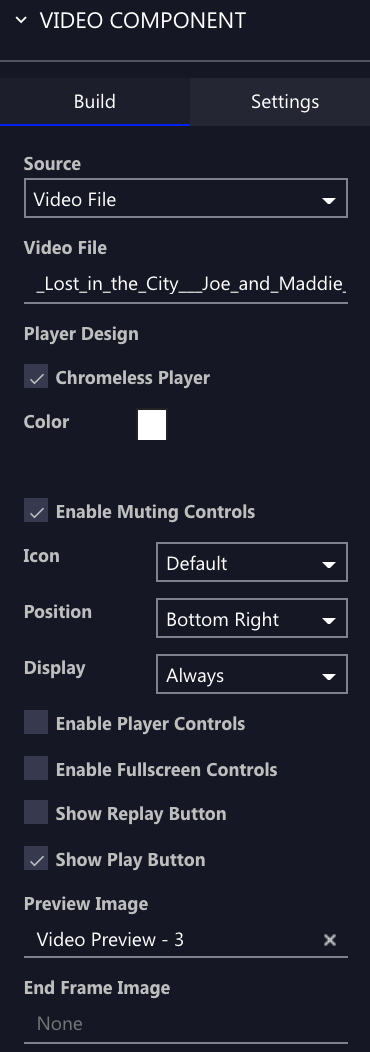This screenshot has width=370, height=1052.
Task: Check the Enable Player Controls box
Action: click(x=36, y=723)
